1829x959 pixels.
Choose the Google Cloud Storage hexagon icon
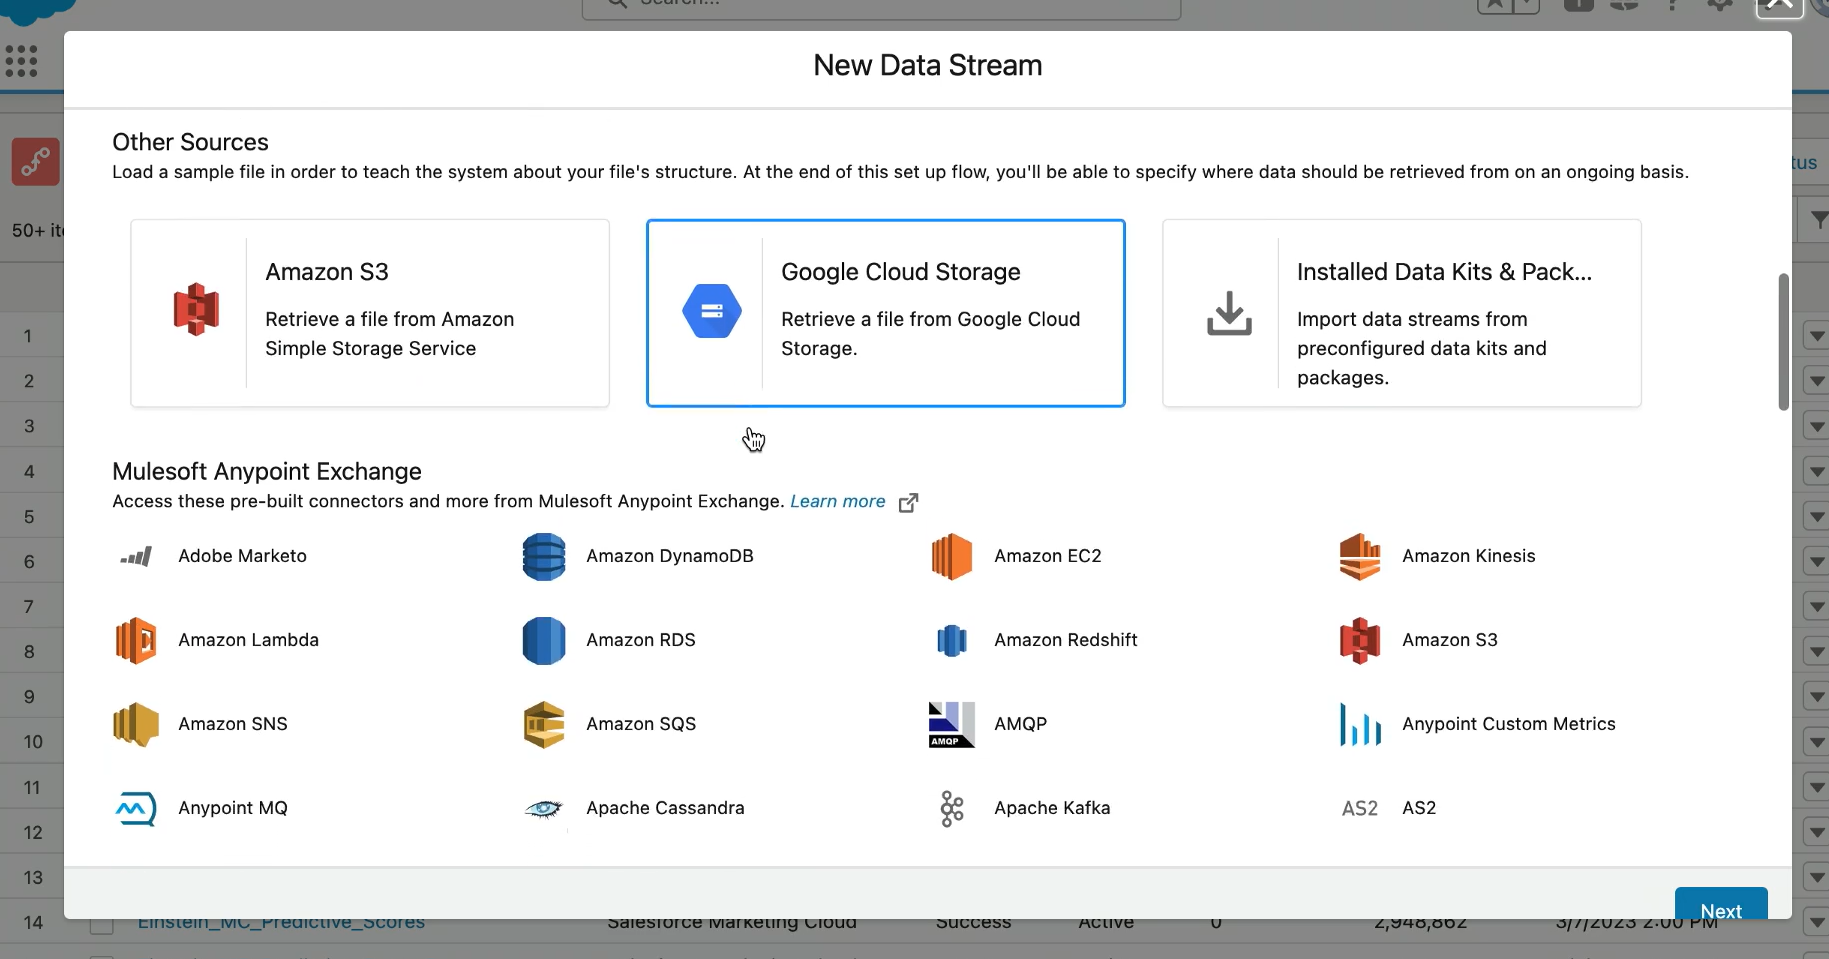(x=712, y=311)
